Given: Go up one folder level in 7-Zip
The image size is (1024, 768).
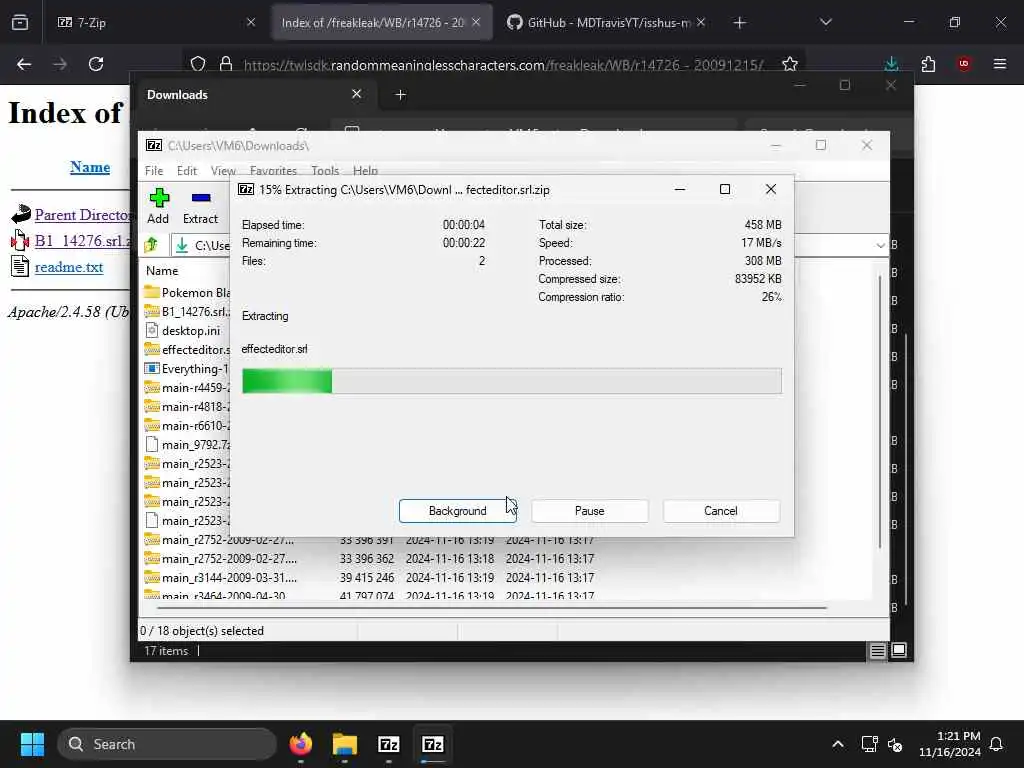Looking at the screenshot, I should [152, 245].
